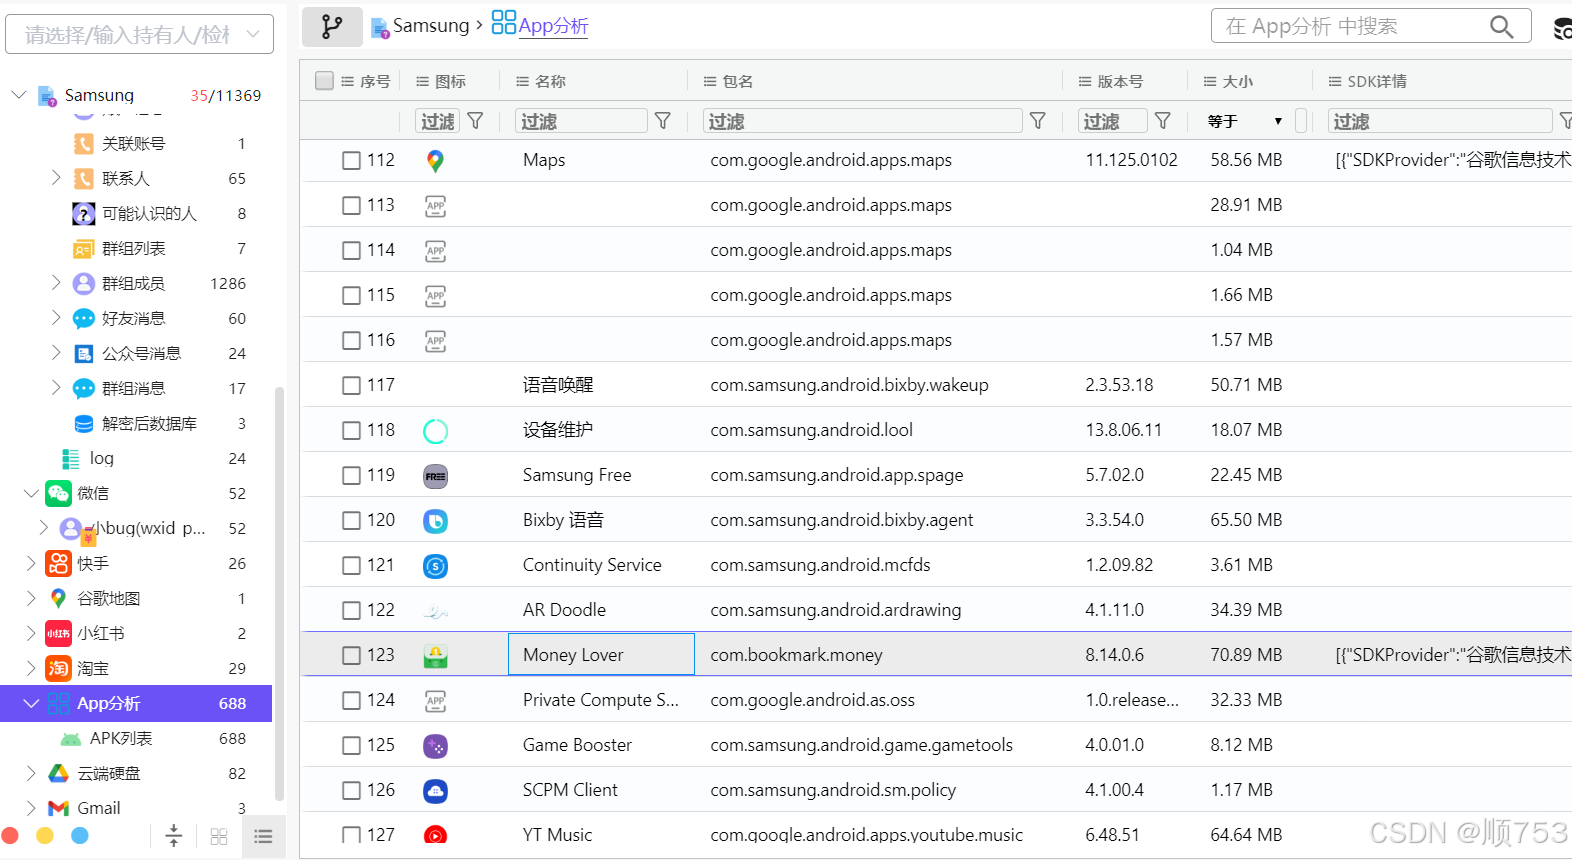This screenshot has height=860, width=1572.
Task: Select 关联账号 in the tree
Action: 133,143
